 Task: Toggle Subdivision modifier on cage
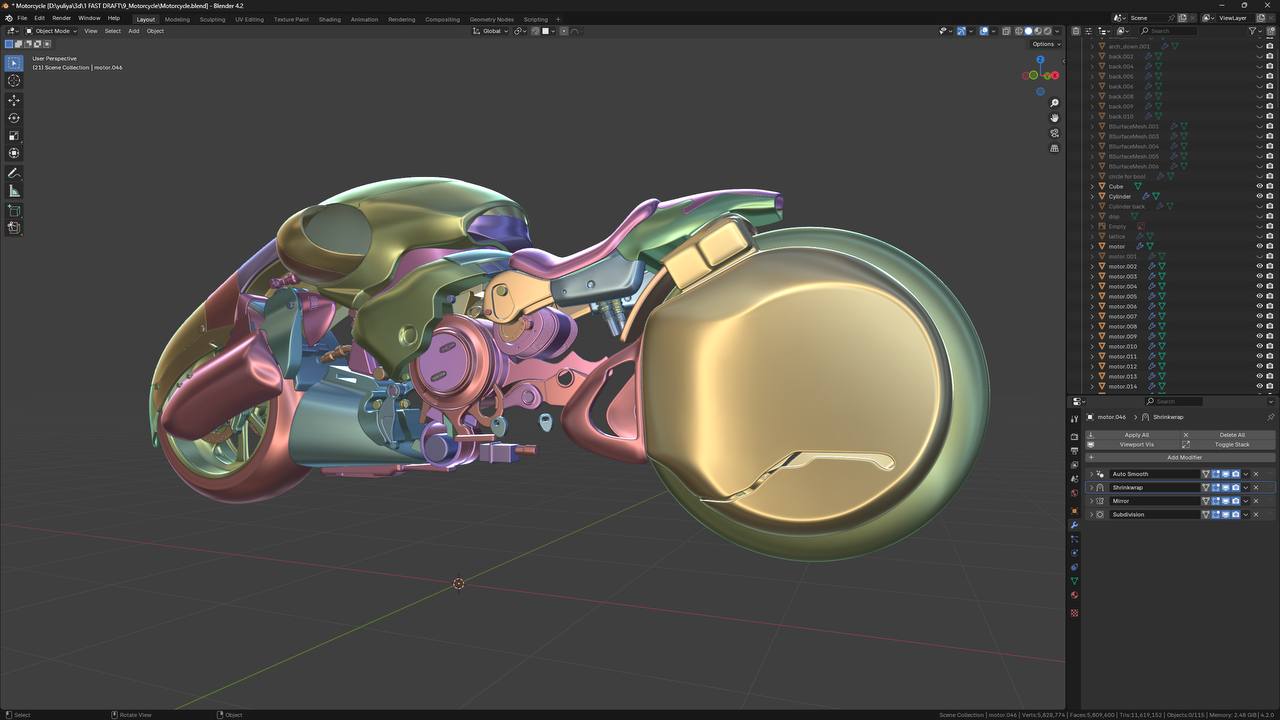1206,515
